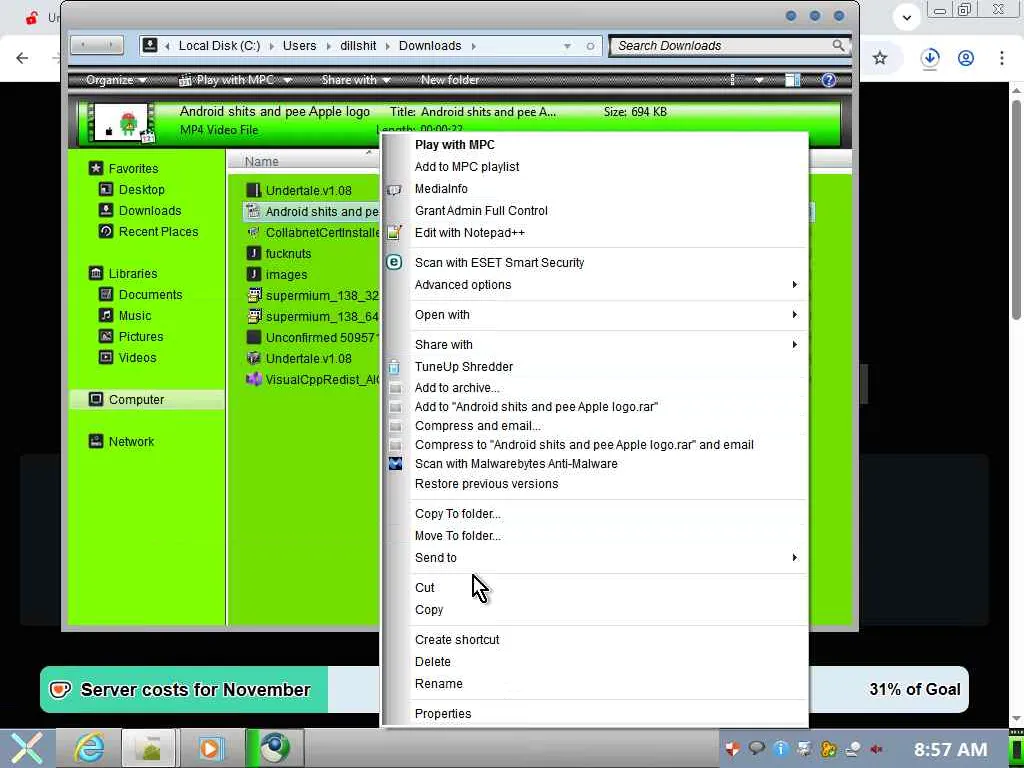This screenshot has height=768, width=1024.
Task: Click Restore previous versions
Action: [x=487, y=484]
